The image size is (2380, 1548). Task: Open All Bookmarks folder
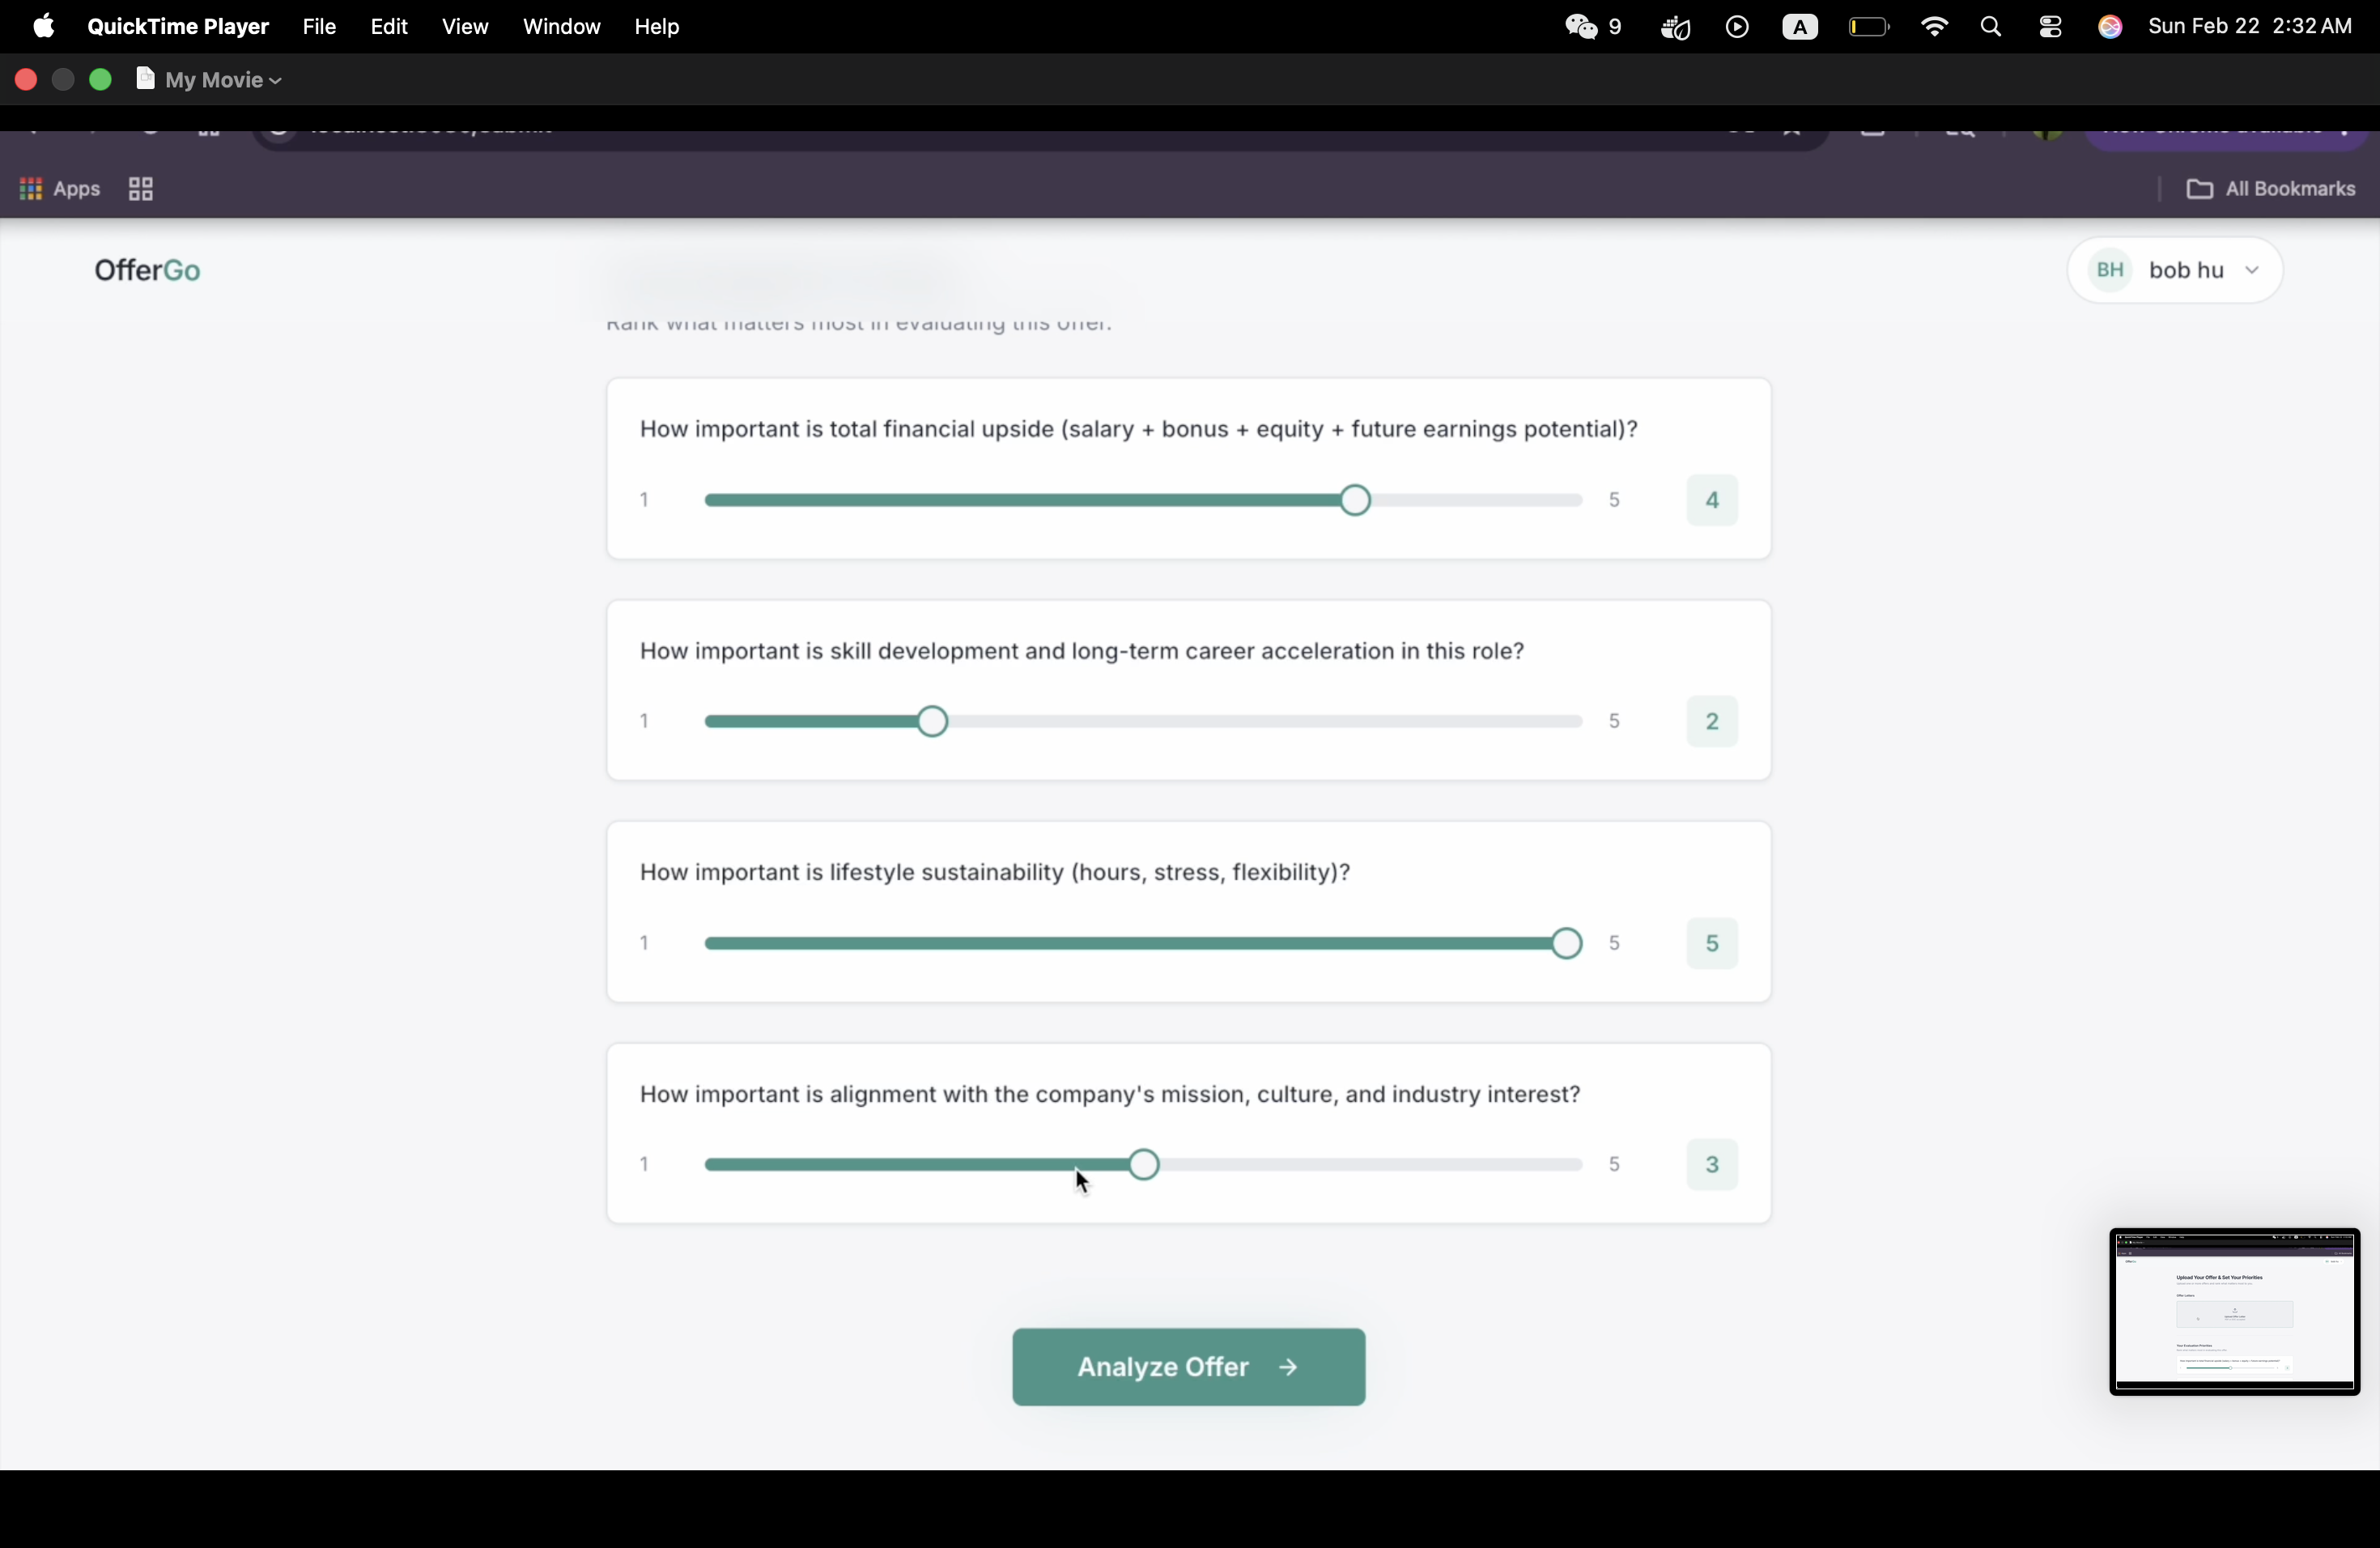pyautogui.click(x=2269, y=189)
